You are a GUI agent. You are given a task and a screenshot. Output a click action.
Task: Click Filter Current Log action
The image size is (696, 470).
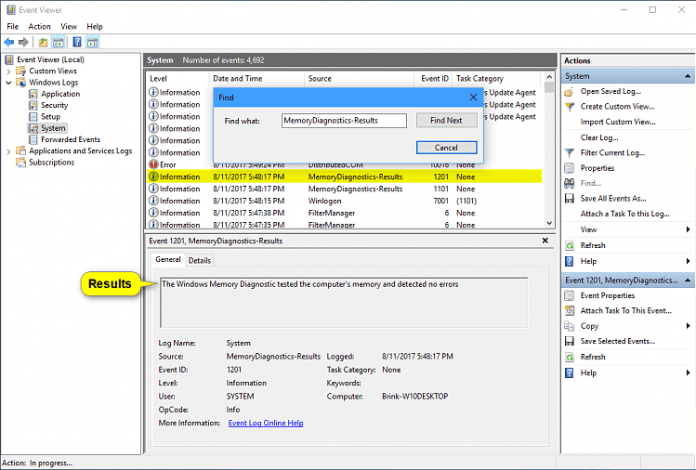point(613,153)
